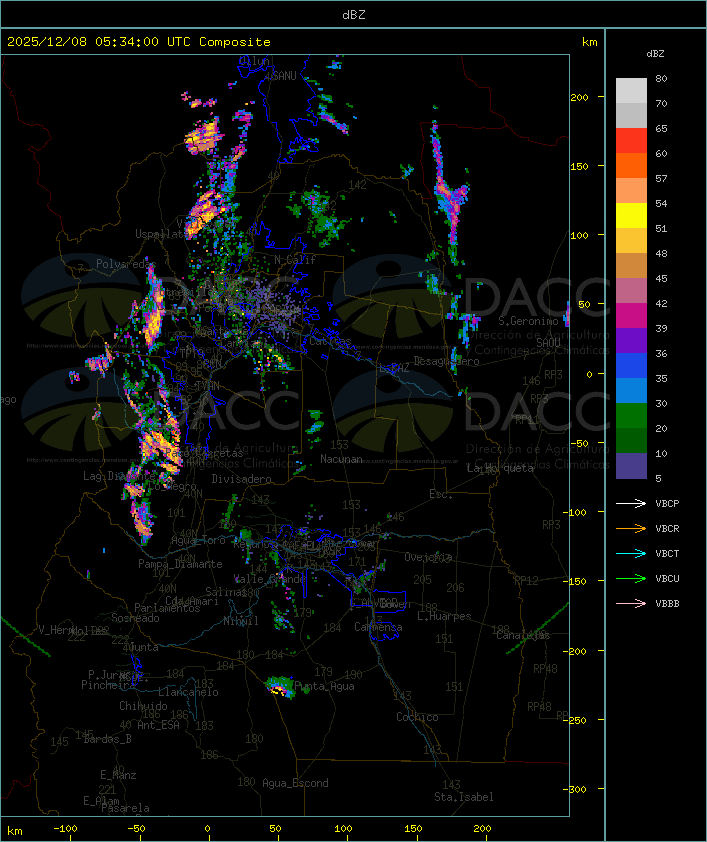Click the L.Huarpes map label
Image resolution: width=707 pixels, height=842 pixels.
pos(444,616)
